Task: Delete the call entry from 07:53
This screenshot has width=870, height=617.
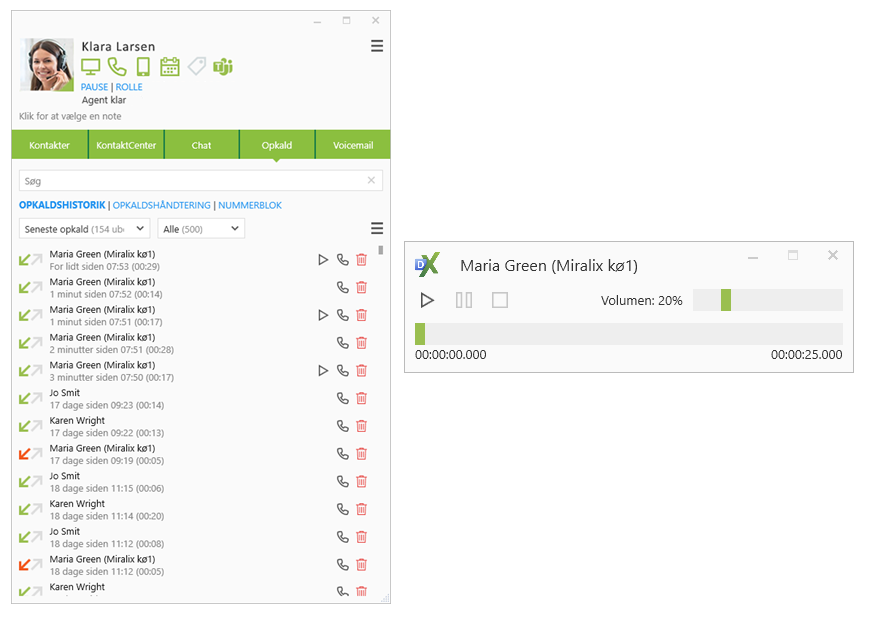Action: coord(362,260)
